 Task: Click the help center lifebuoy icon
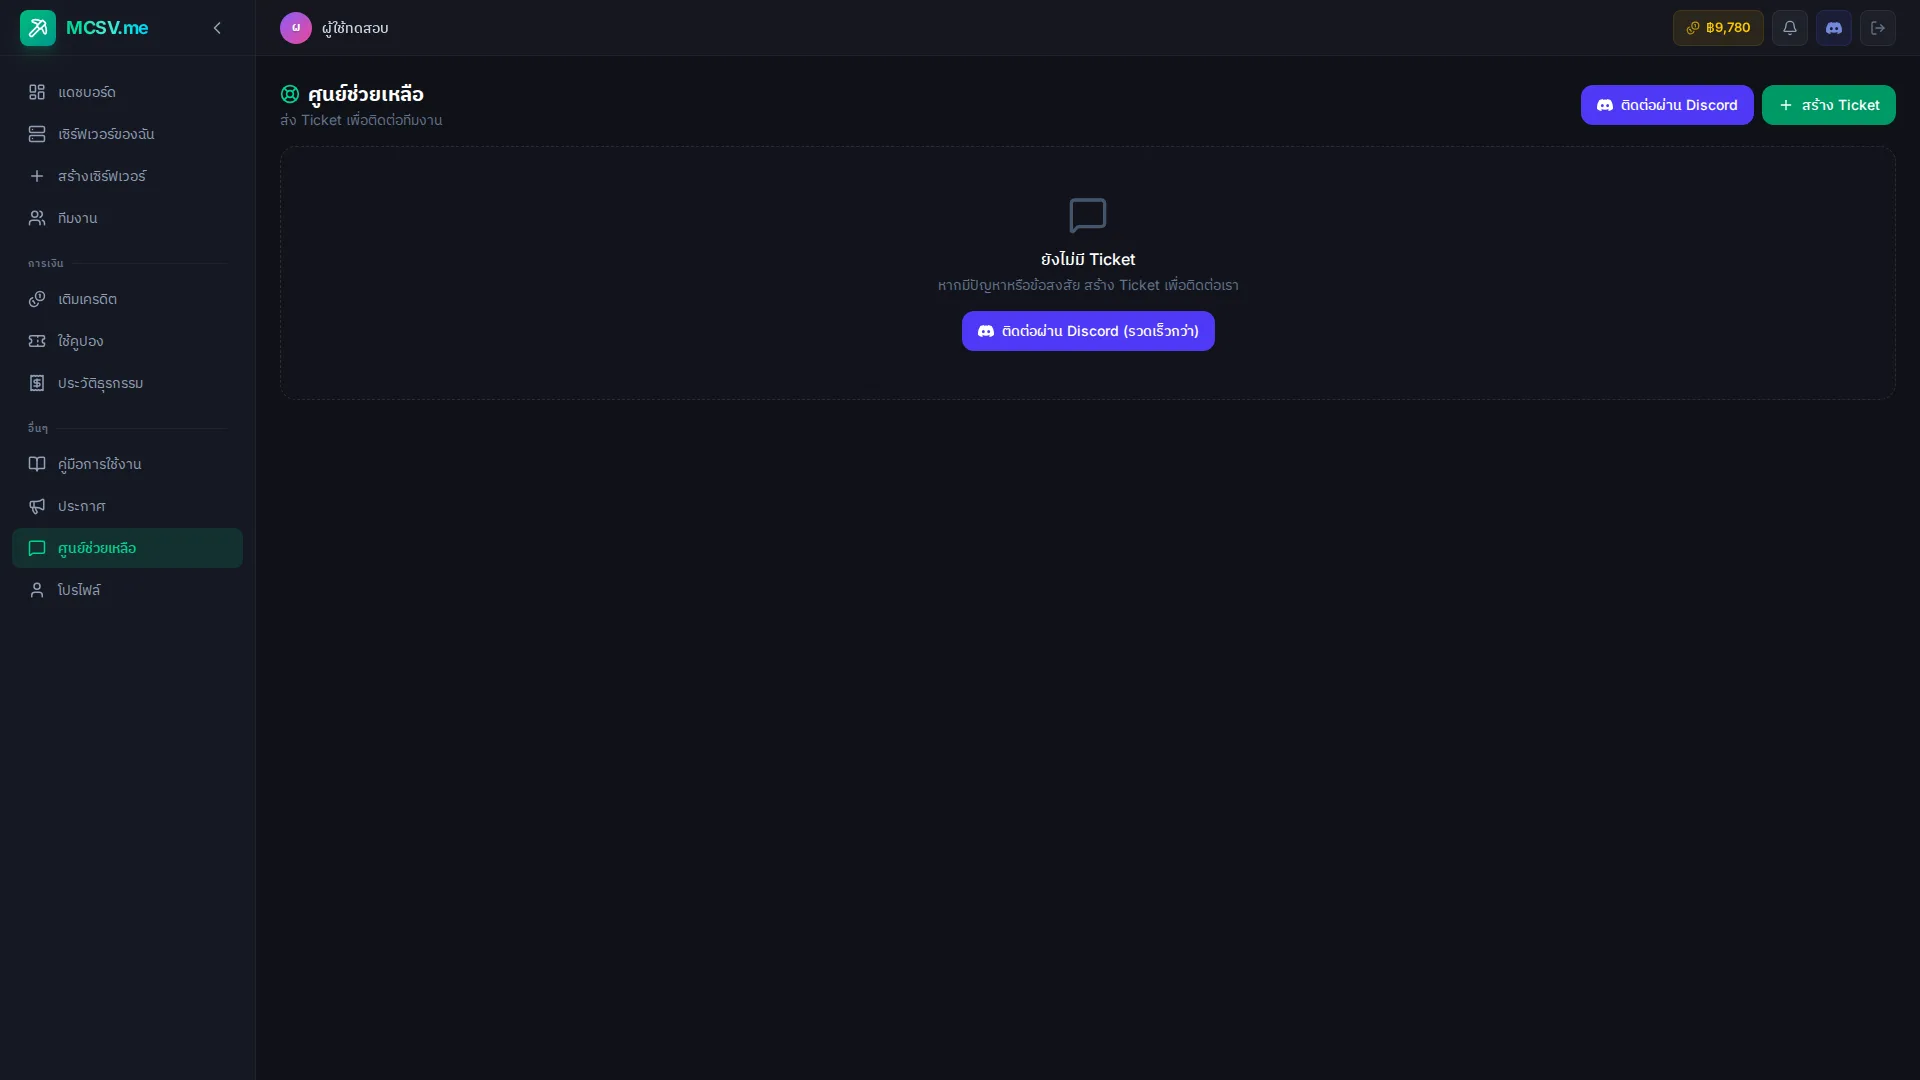(290, 94)
